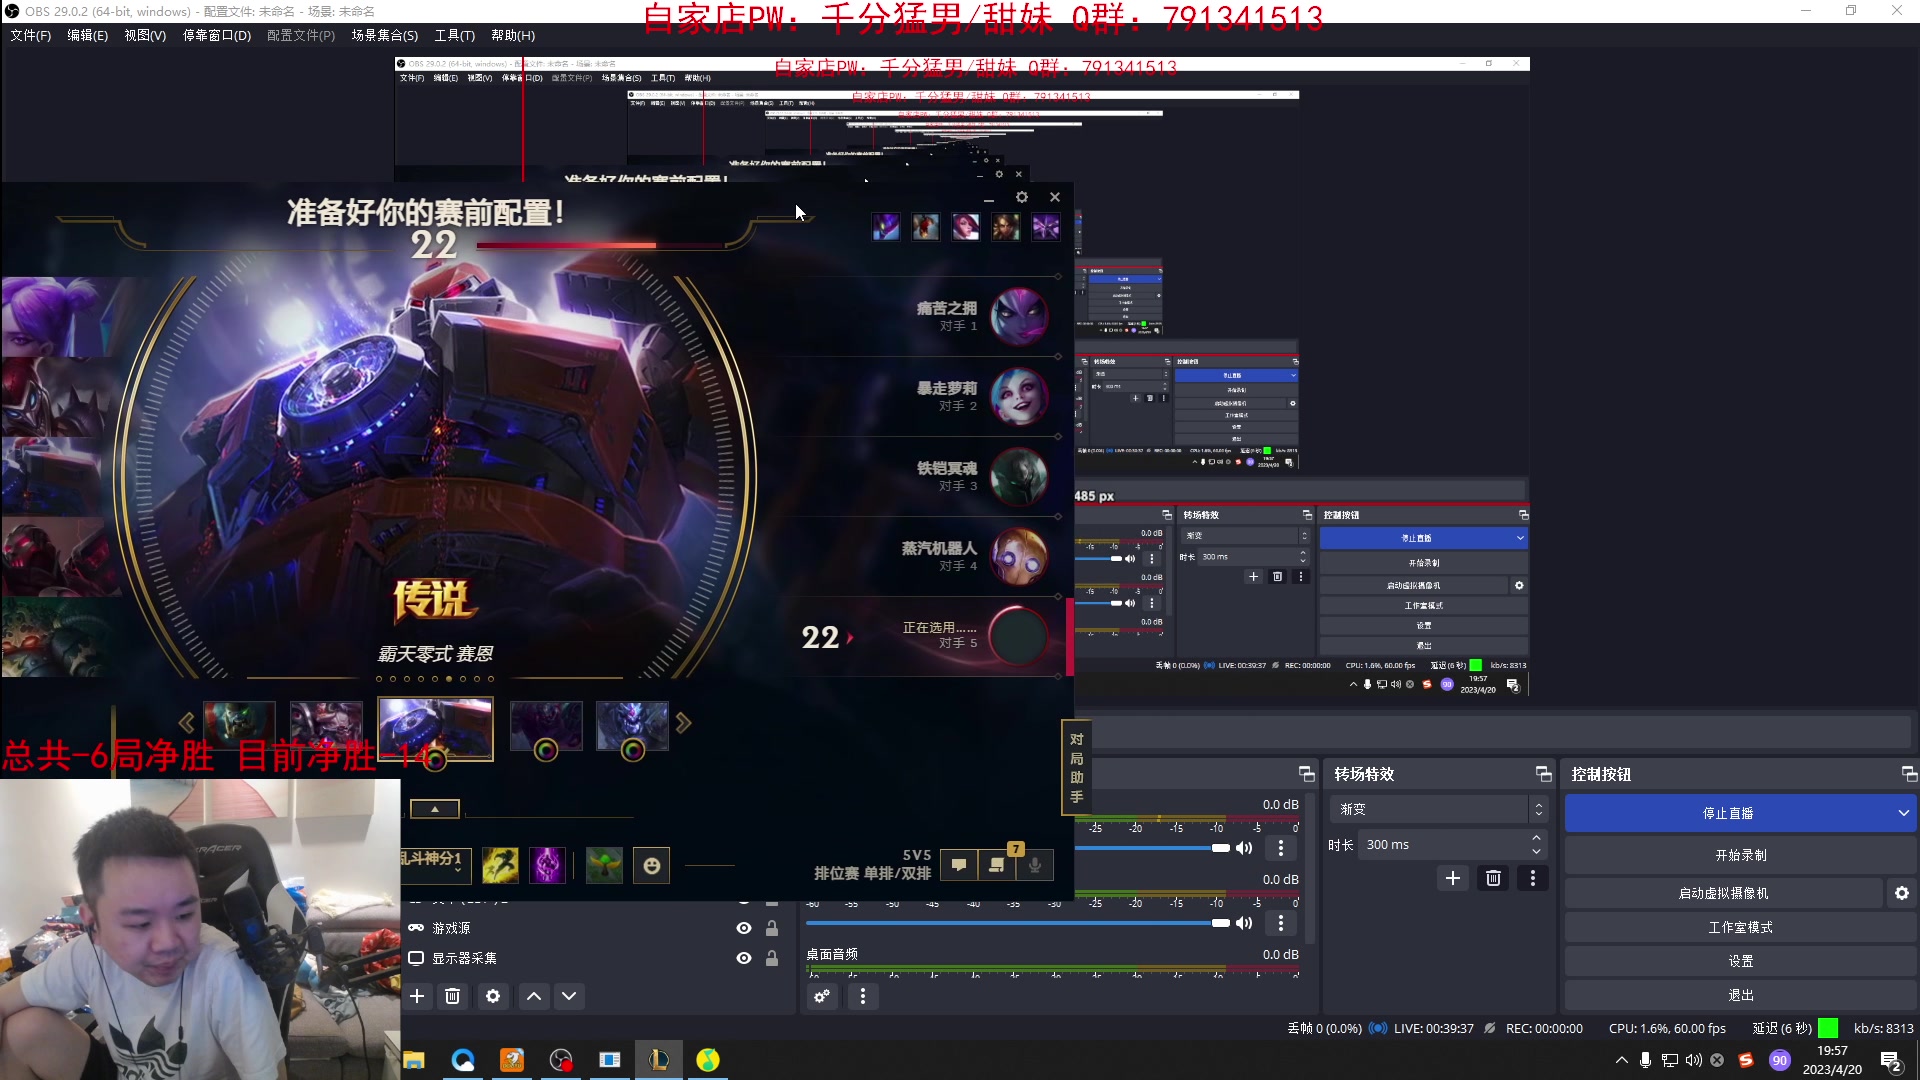
Task: Open the emote selector smiley button
Action: click(652, 865)
